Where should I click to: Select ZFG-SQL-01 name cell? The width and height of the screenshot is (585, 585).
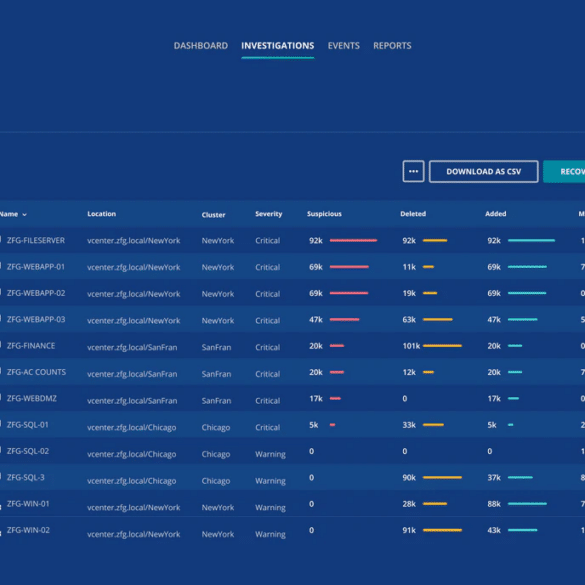click(x=28, y=425)
